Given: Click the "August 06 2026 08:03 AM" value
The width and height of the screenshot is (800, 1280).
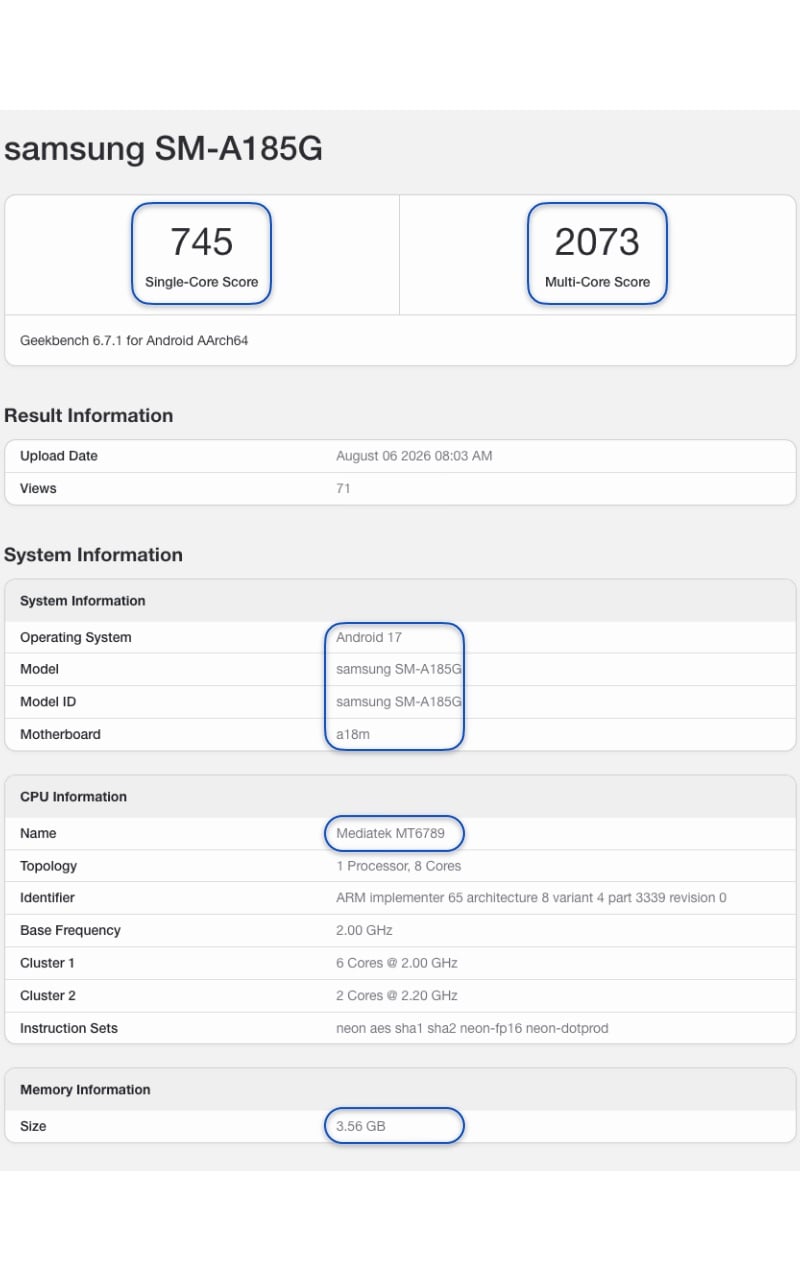Looking at the screenshot, I should point(414,456).
